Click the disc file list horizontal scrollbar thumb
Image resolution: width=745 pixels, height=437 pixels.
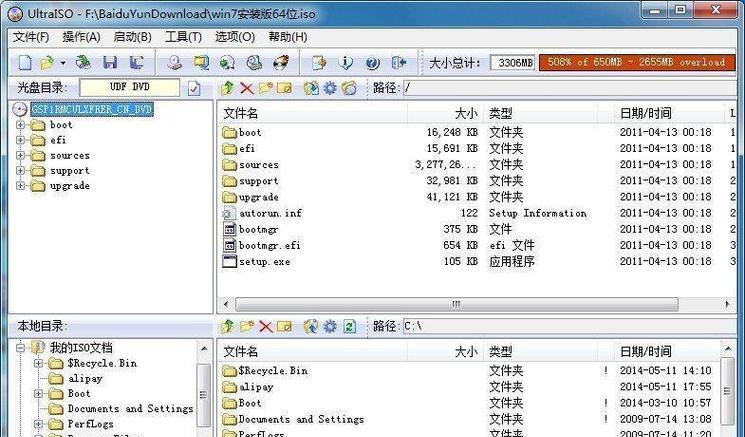tap(457, 304)
